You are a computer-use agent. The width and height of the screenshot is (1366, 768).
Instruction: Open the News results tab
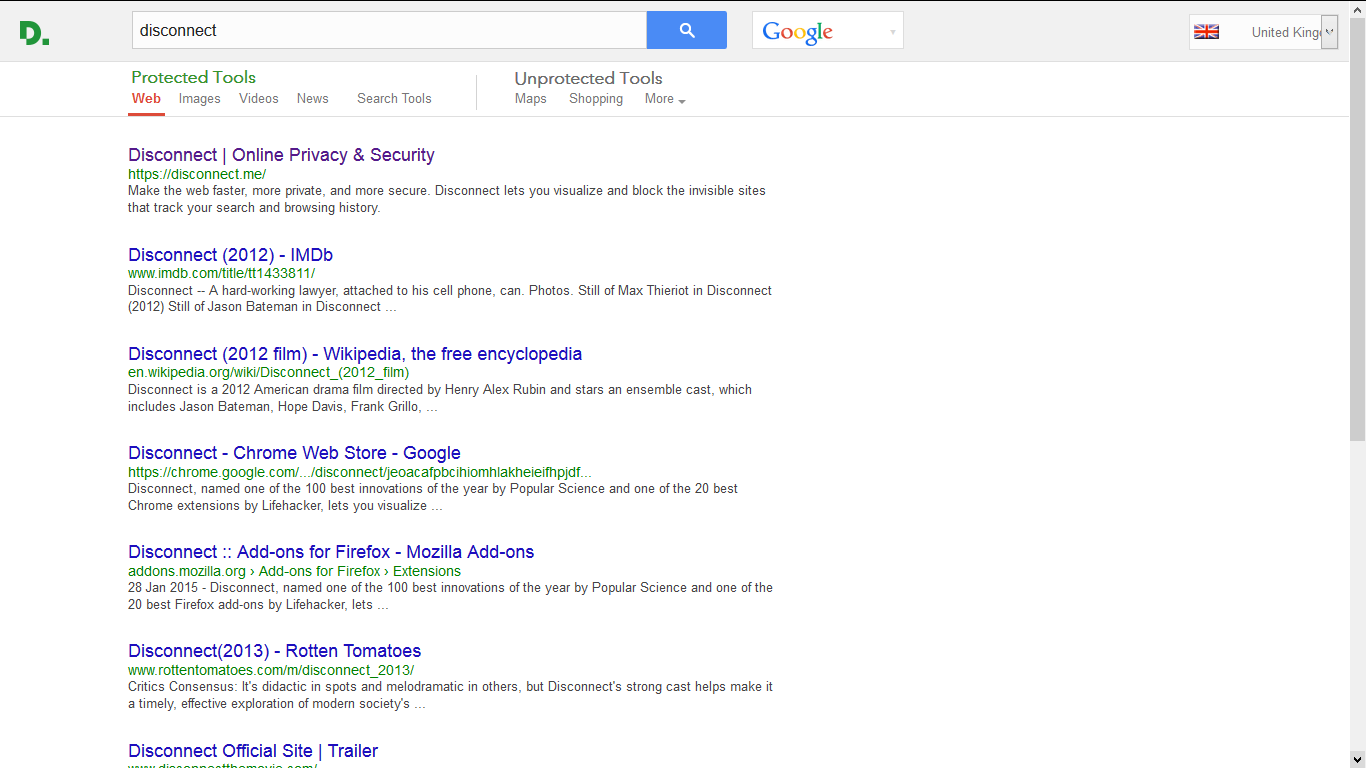[x=312, y=98]
